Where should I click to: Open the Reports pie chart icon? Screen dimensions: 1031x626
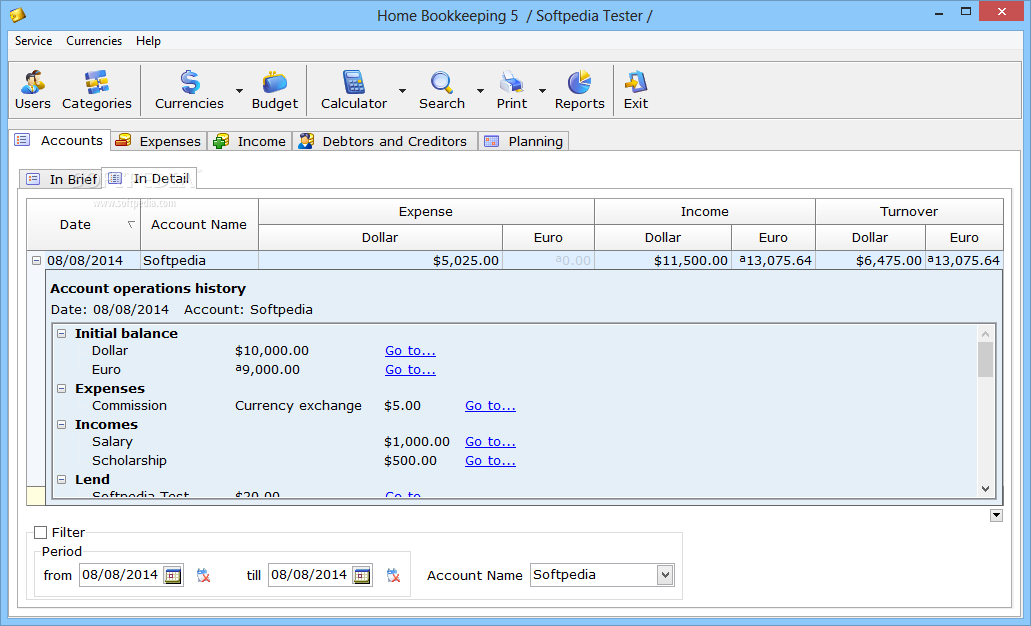(579, 82)
